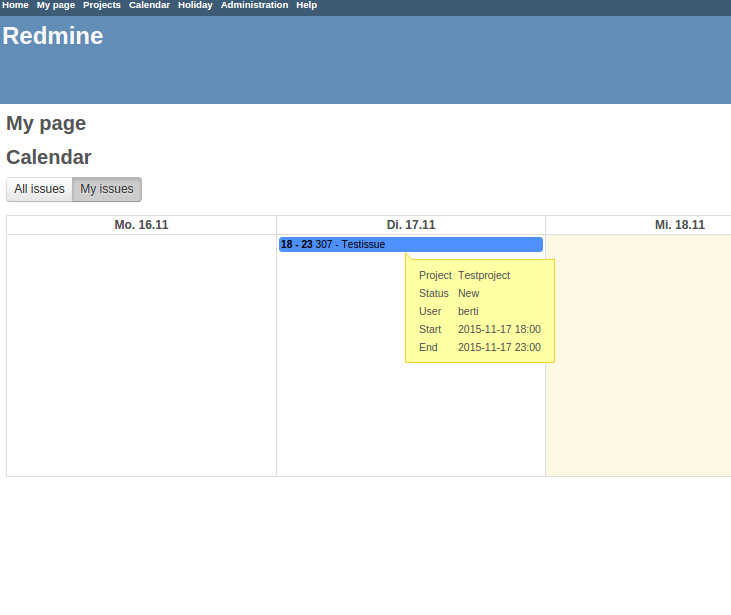Viewport: 731px width, 615px height.
Task: Open the Help link in top bar
Action: 306,5
